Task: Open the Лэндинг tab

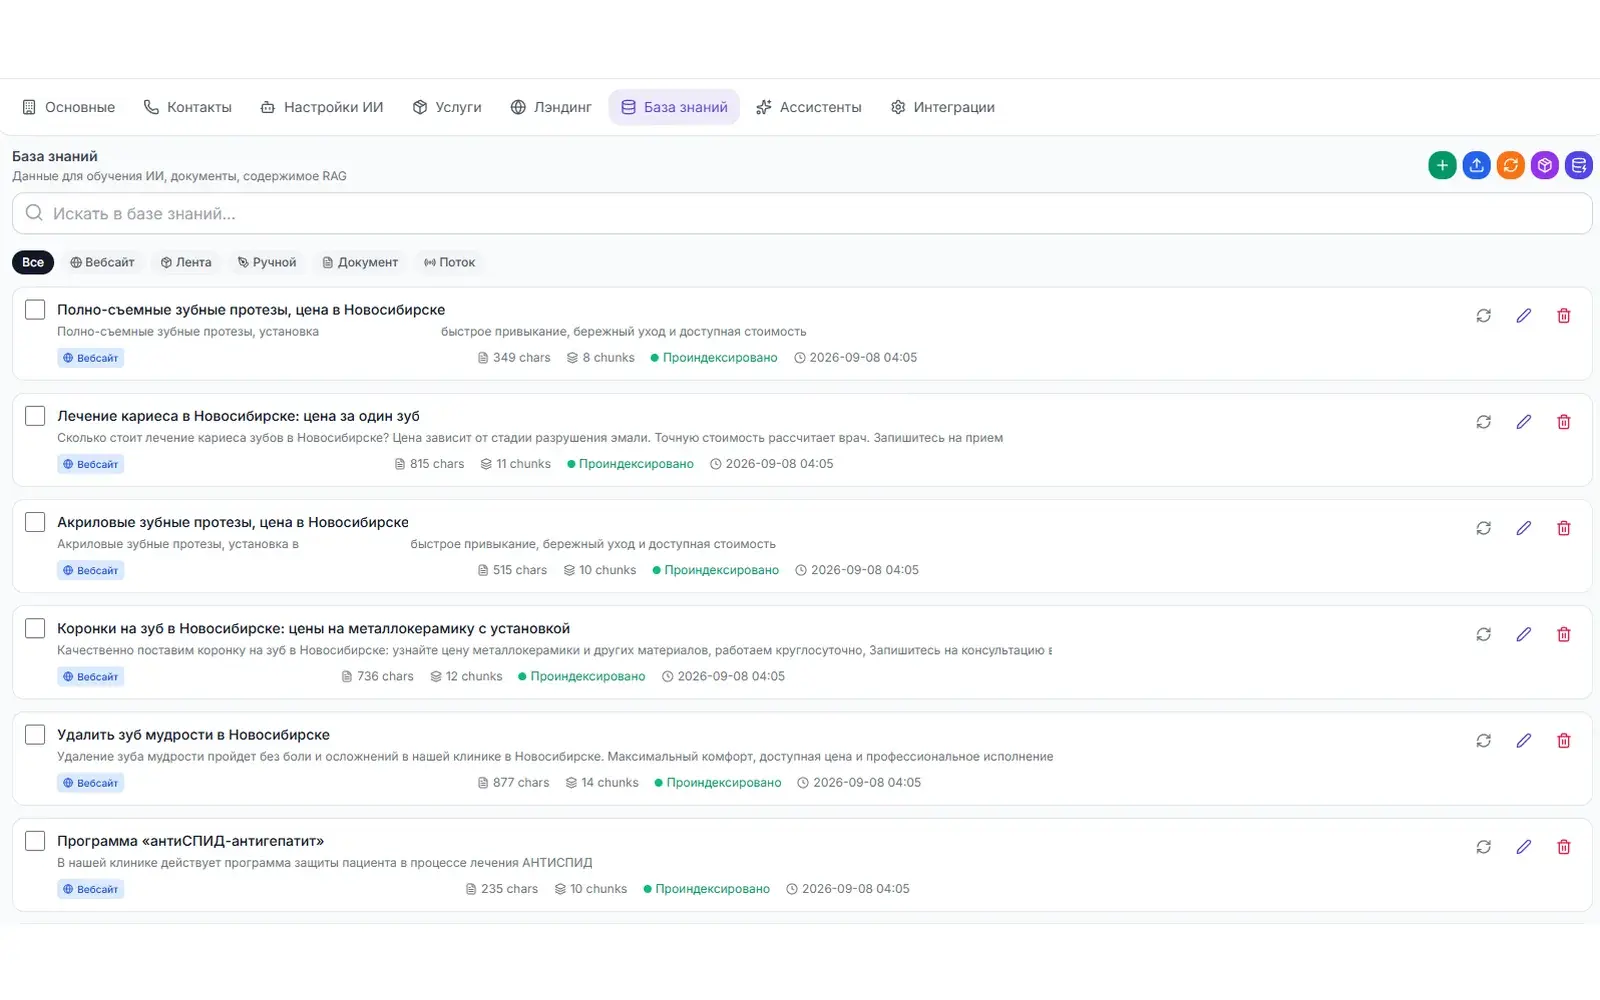Action: pyautogui.click(x=551, y=107)
